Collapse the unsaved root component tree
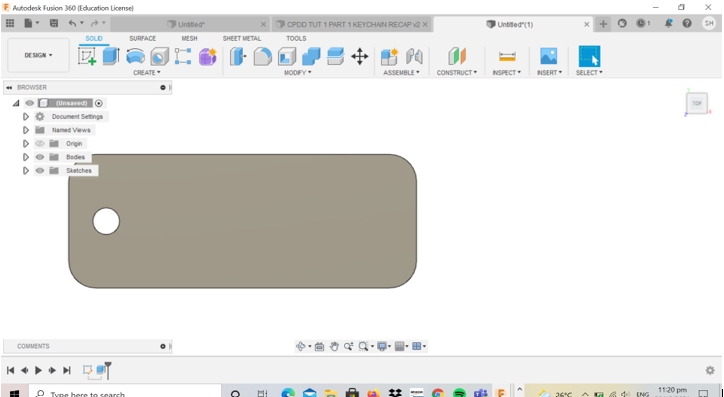Image resolution: width=724 pixels, height=397 pixels. click(16, 103)
